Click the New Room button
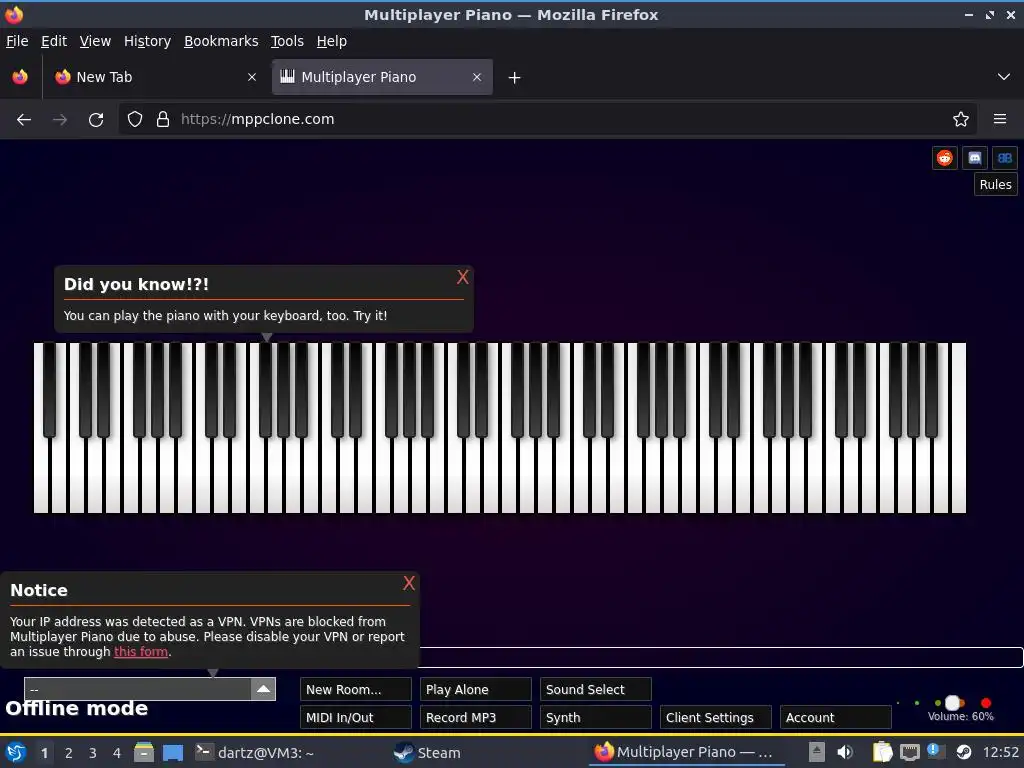Viewport: 1024px width, 768px height. click(355, 690)
